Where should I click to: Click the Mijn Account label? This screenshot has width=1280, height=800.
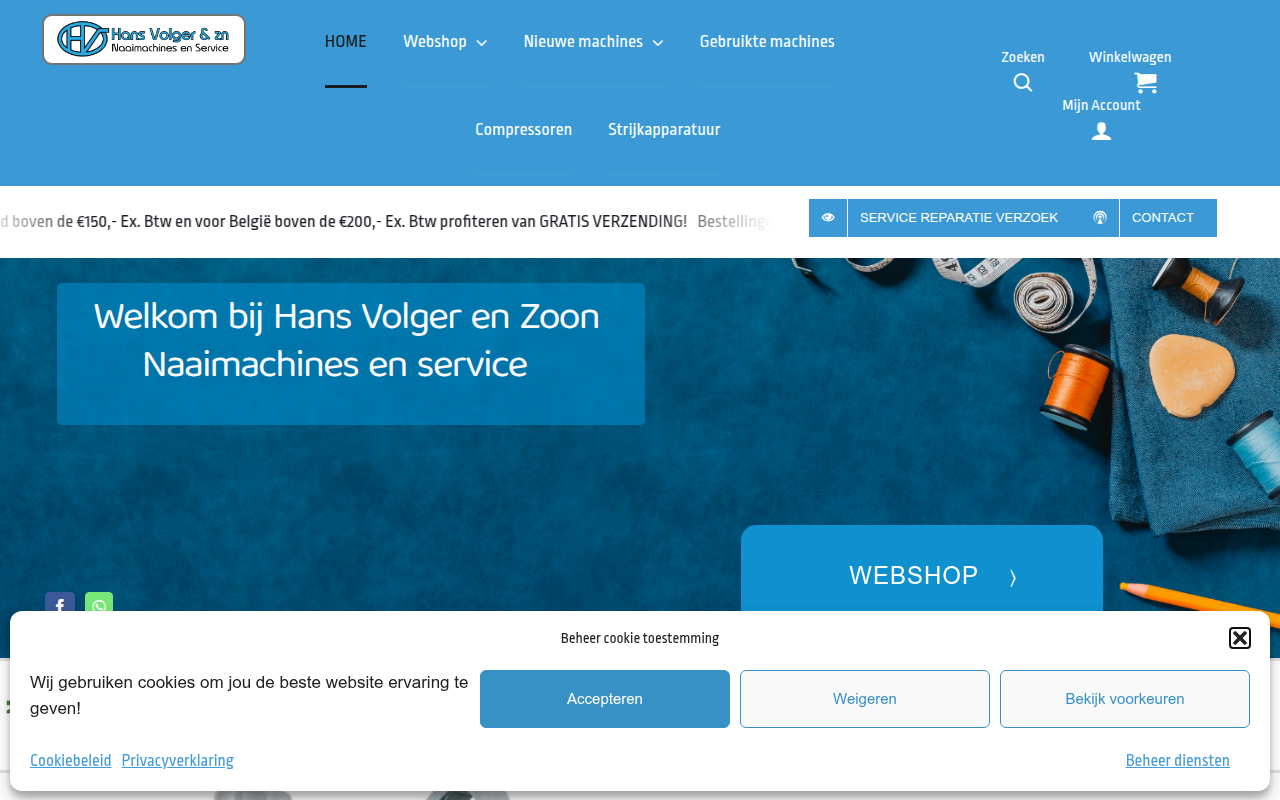pyautogui.click(x=1101, y=105)
